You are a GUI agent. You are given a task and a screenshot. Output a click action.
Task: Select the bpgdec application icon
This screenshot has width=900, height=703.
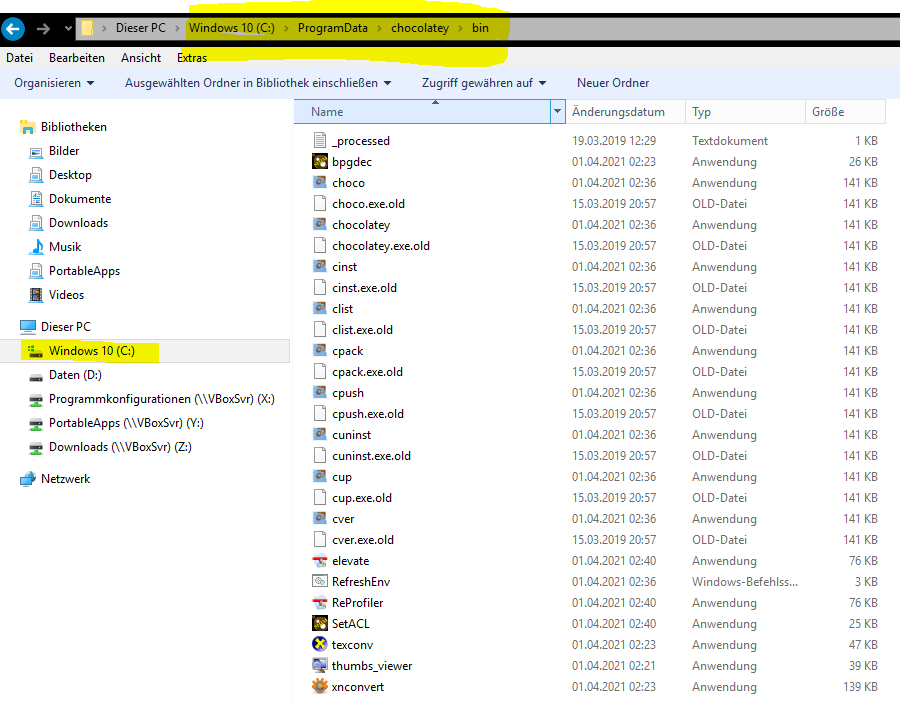[x=320, y=161]
